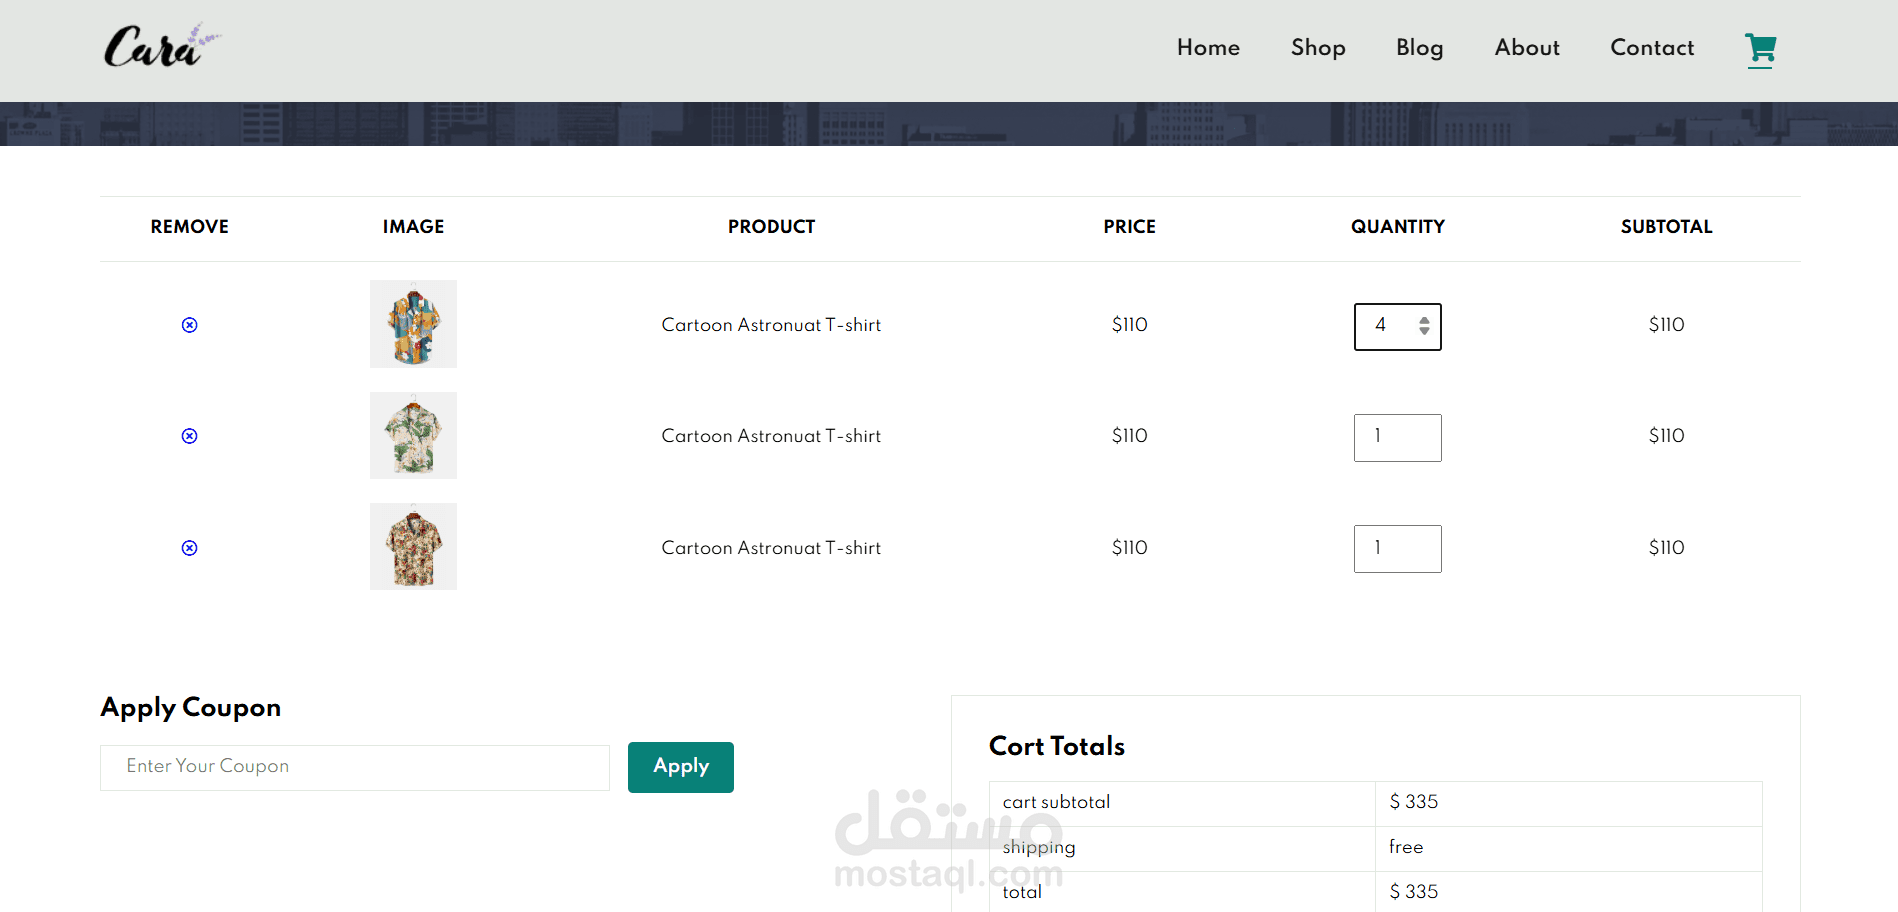The image size is (1898, 912).
Task: Click the blue and orange shirt thumbnail
Action: [413, 324]
